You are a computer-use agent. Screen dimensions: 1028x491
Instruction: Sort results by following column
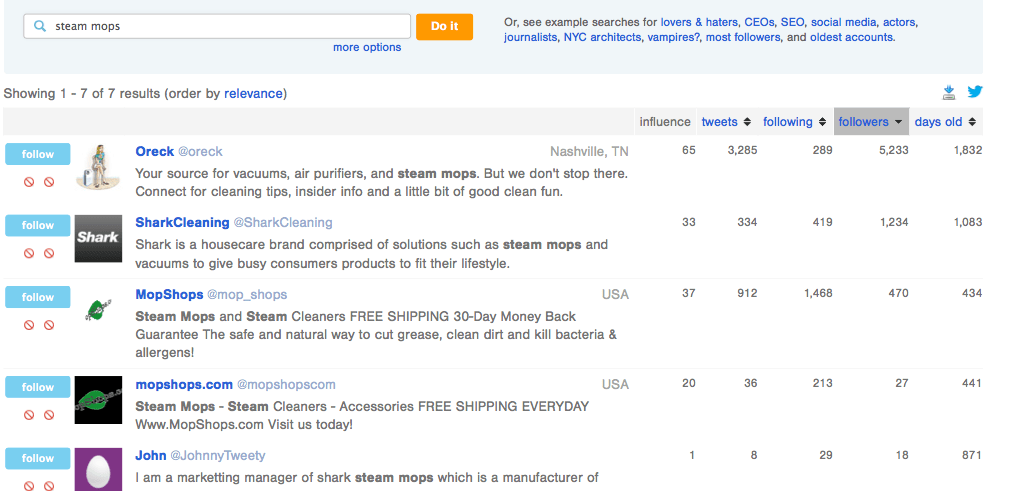click(794, 122)
